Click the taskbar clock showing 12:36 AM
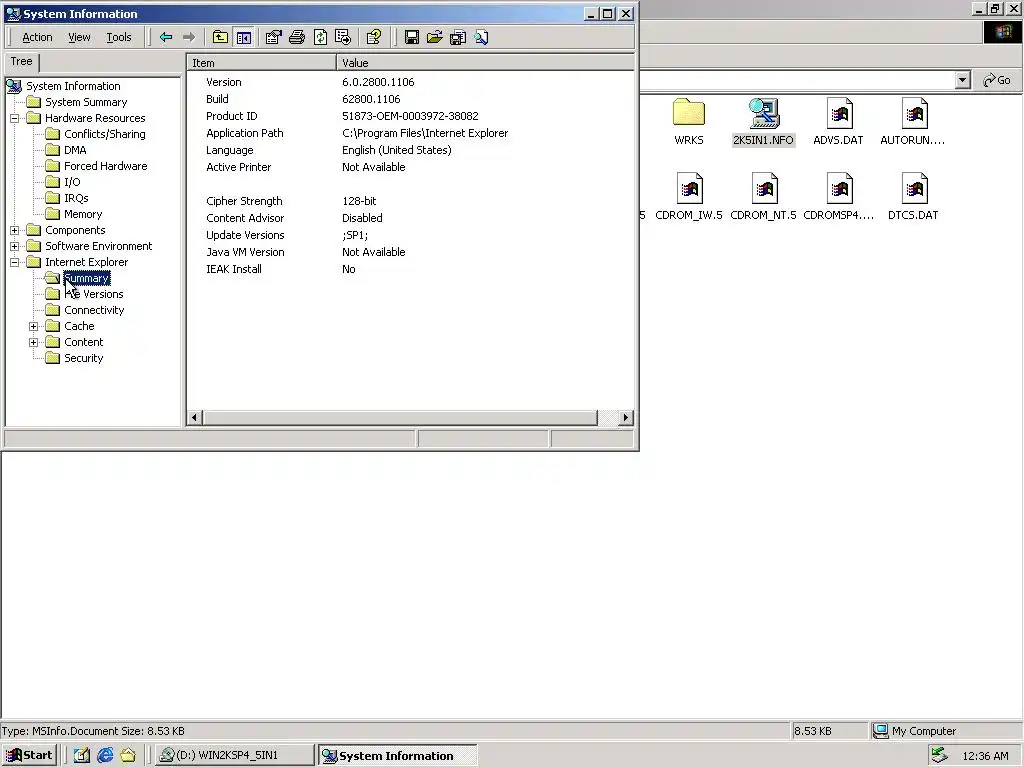 (x=985, y=756)
